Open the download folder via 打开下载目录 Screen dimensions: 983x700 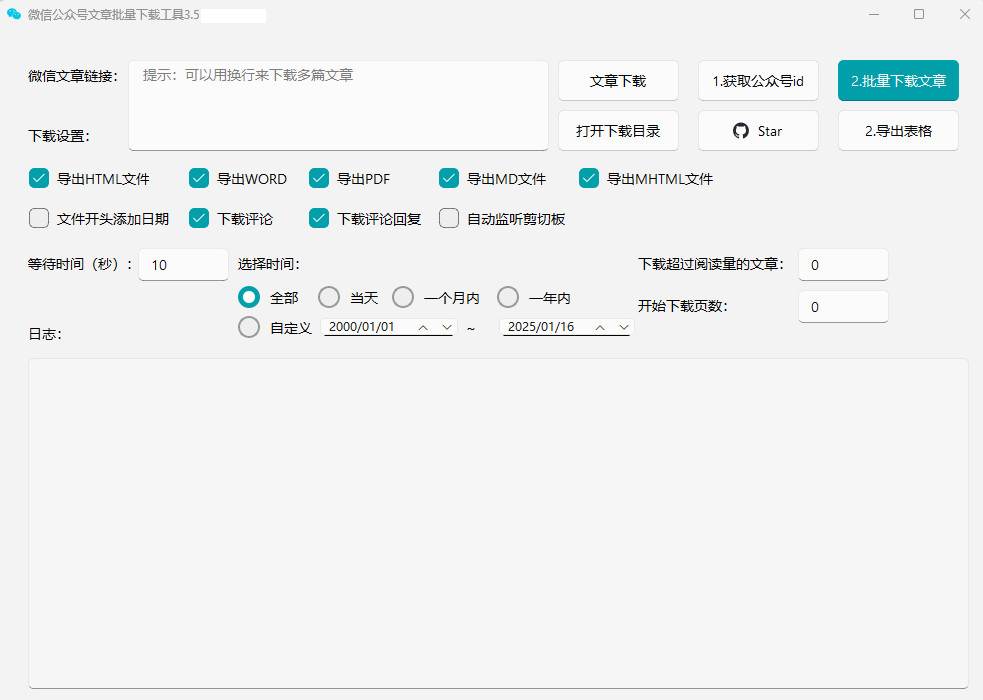coord(618,131)
